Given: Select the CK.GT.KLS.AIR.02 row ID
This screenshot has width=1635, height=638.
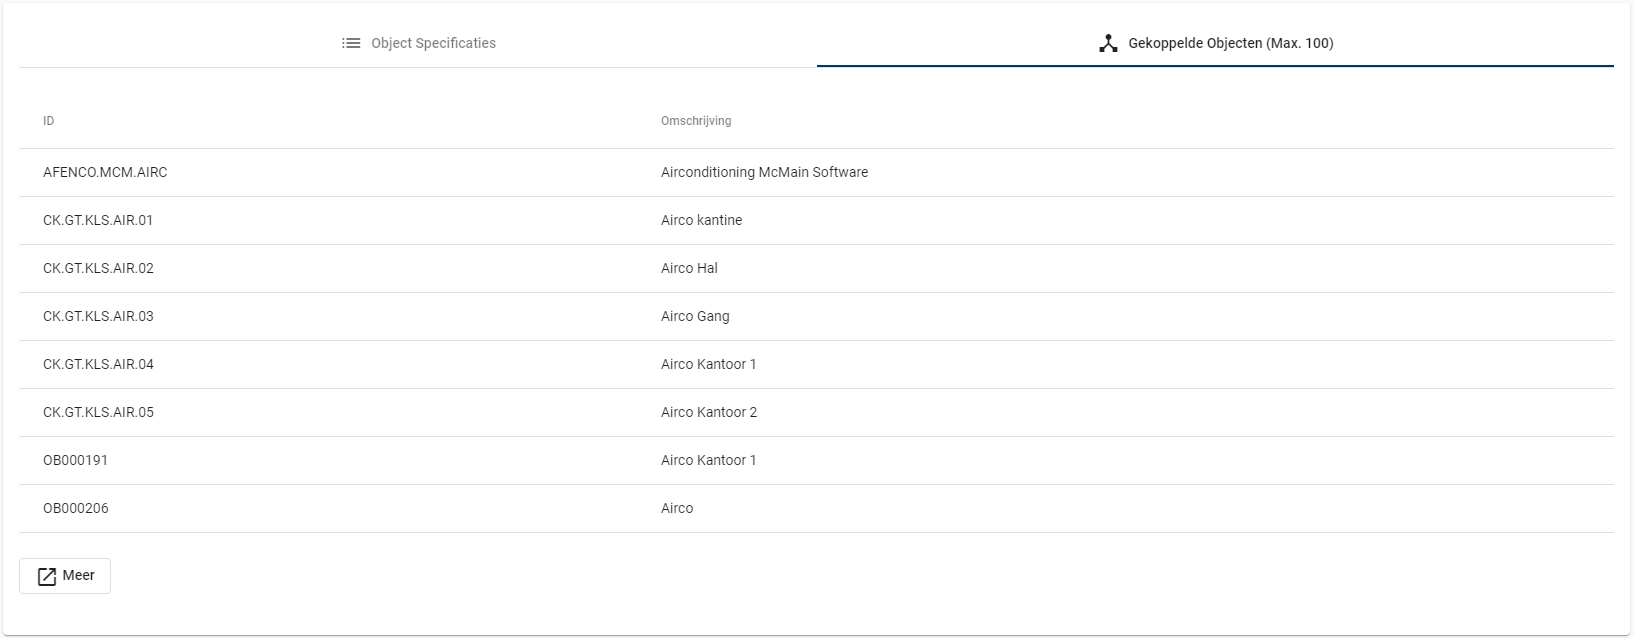Looking at the screenshot, I should pyautogui.click(x=98, y=268).
